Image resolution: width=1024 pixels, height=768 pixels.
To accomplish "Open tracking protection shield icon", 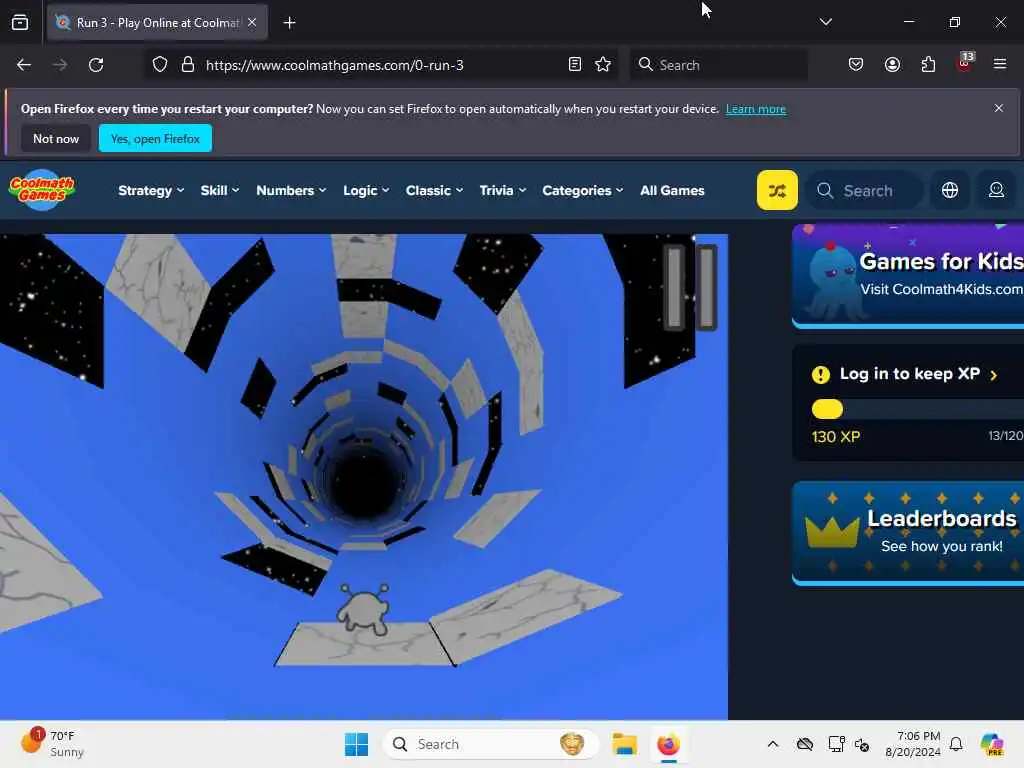I will [x=160, y=65].
